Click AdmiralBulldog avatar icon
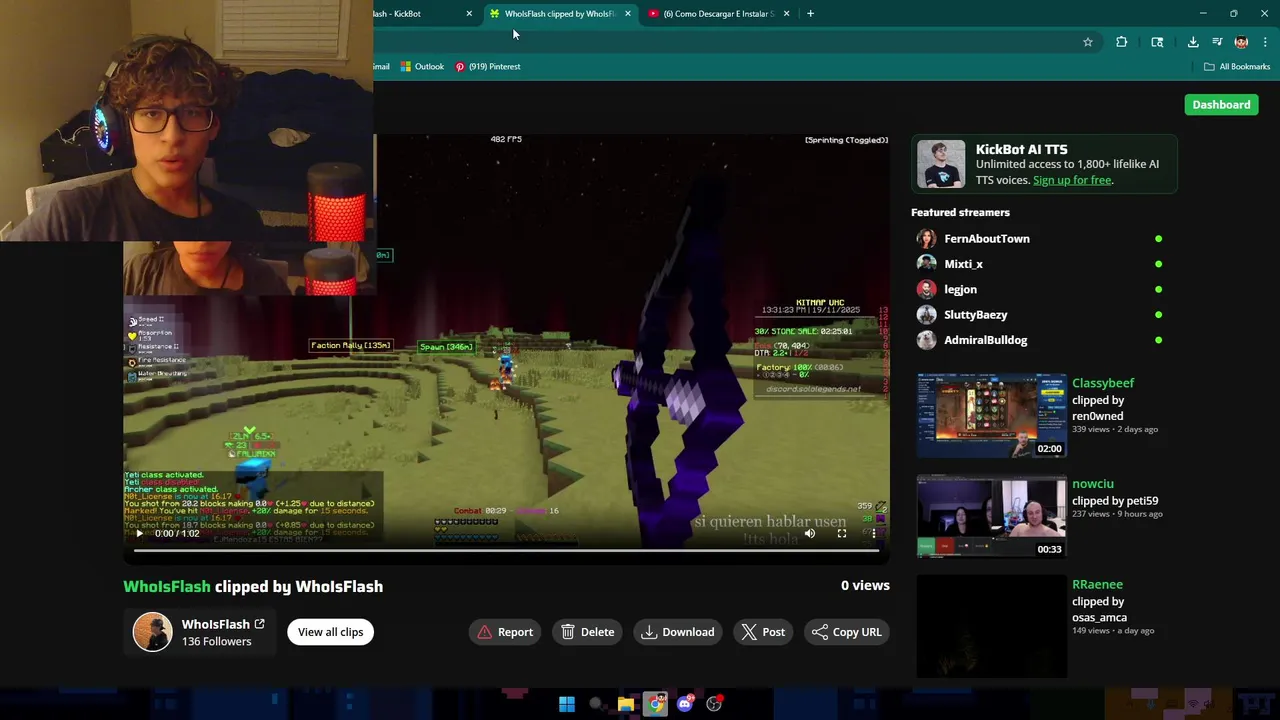The height and width of the screenshot is (720, 1280). point(927,340)
